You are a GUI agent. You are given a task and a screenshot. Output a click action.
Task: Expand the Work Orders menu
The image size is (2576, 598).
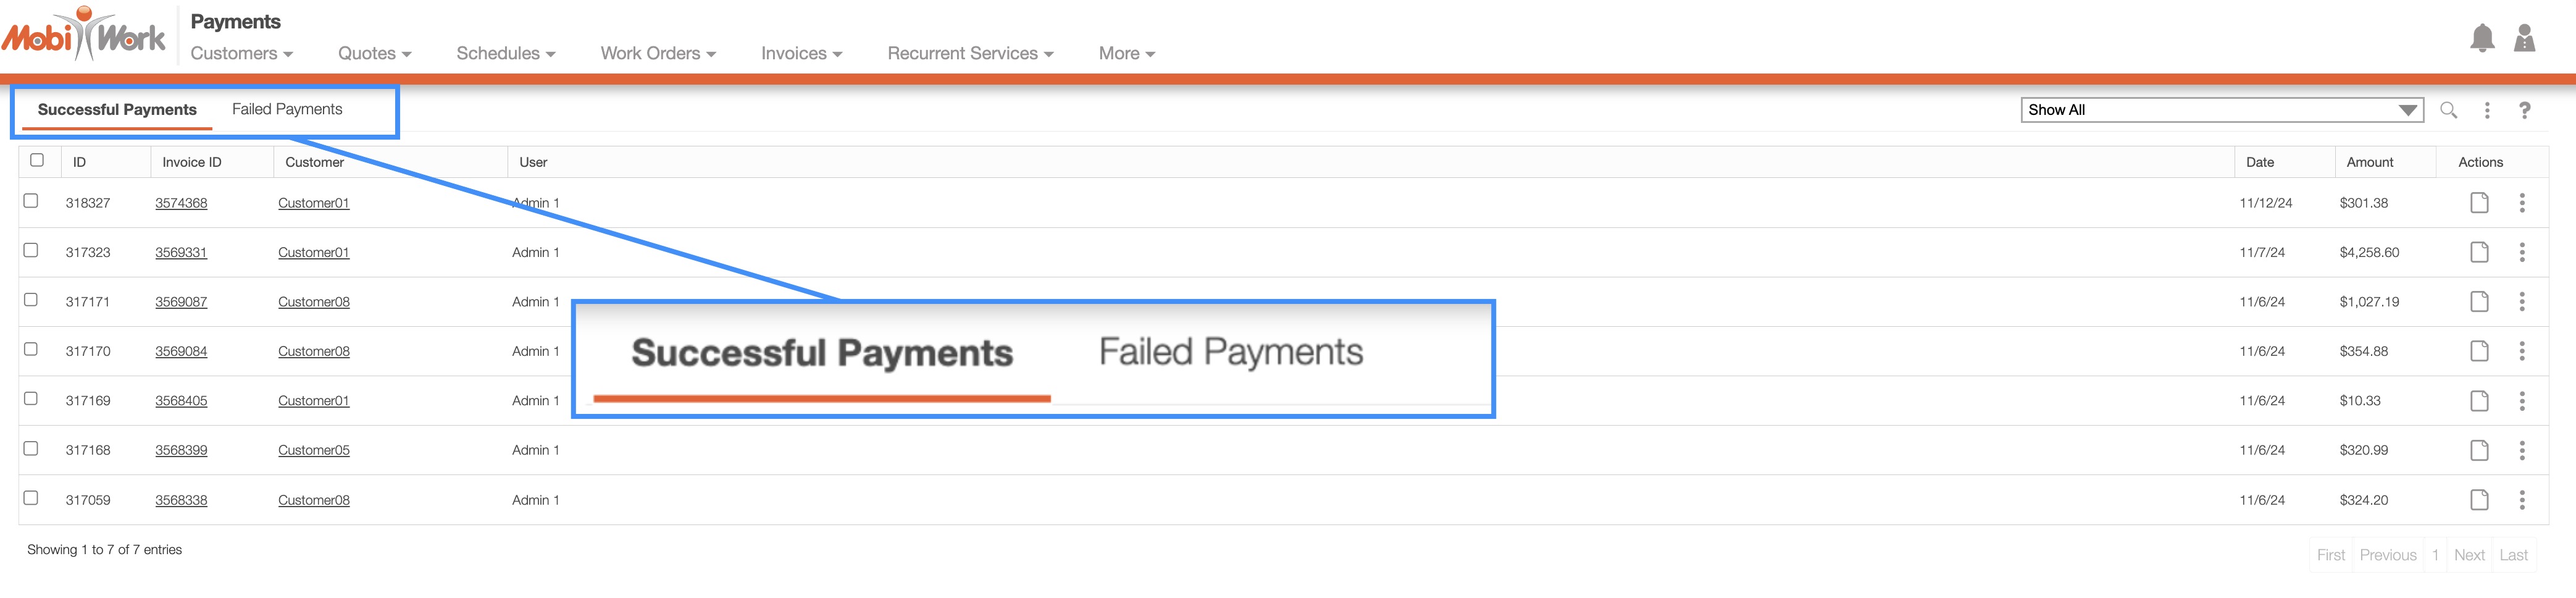tap(657, 54)
